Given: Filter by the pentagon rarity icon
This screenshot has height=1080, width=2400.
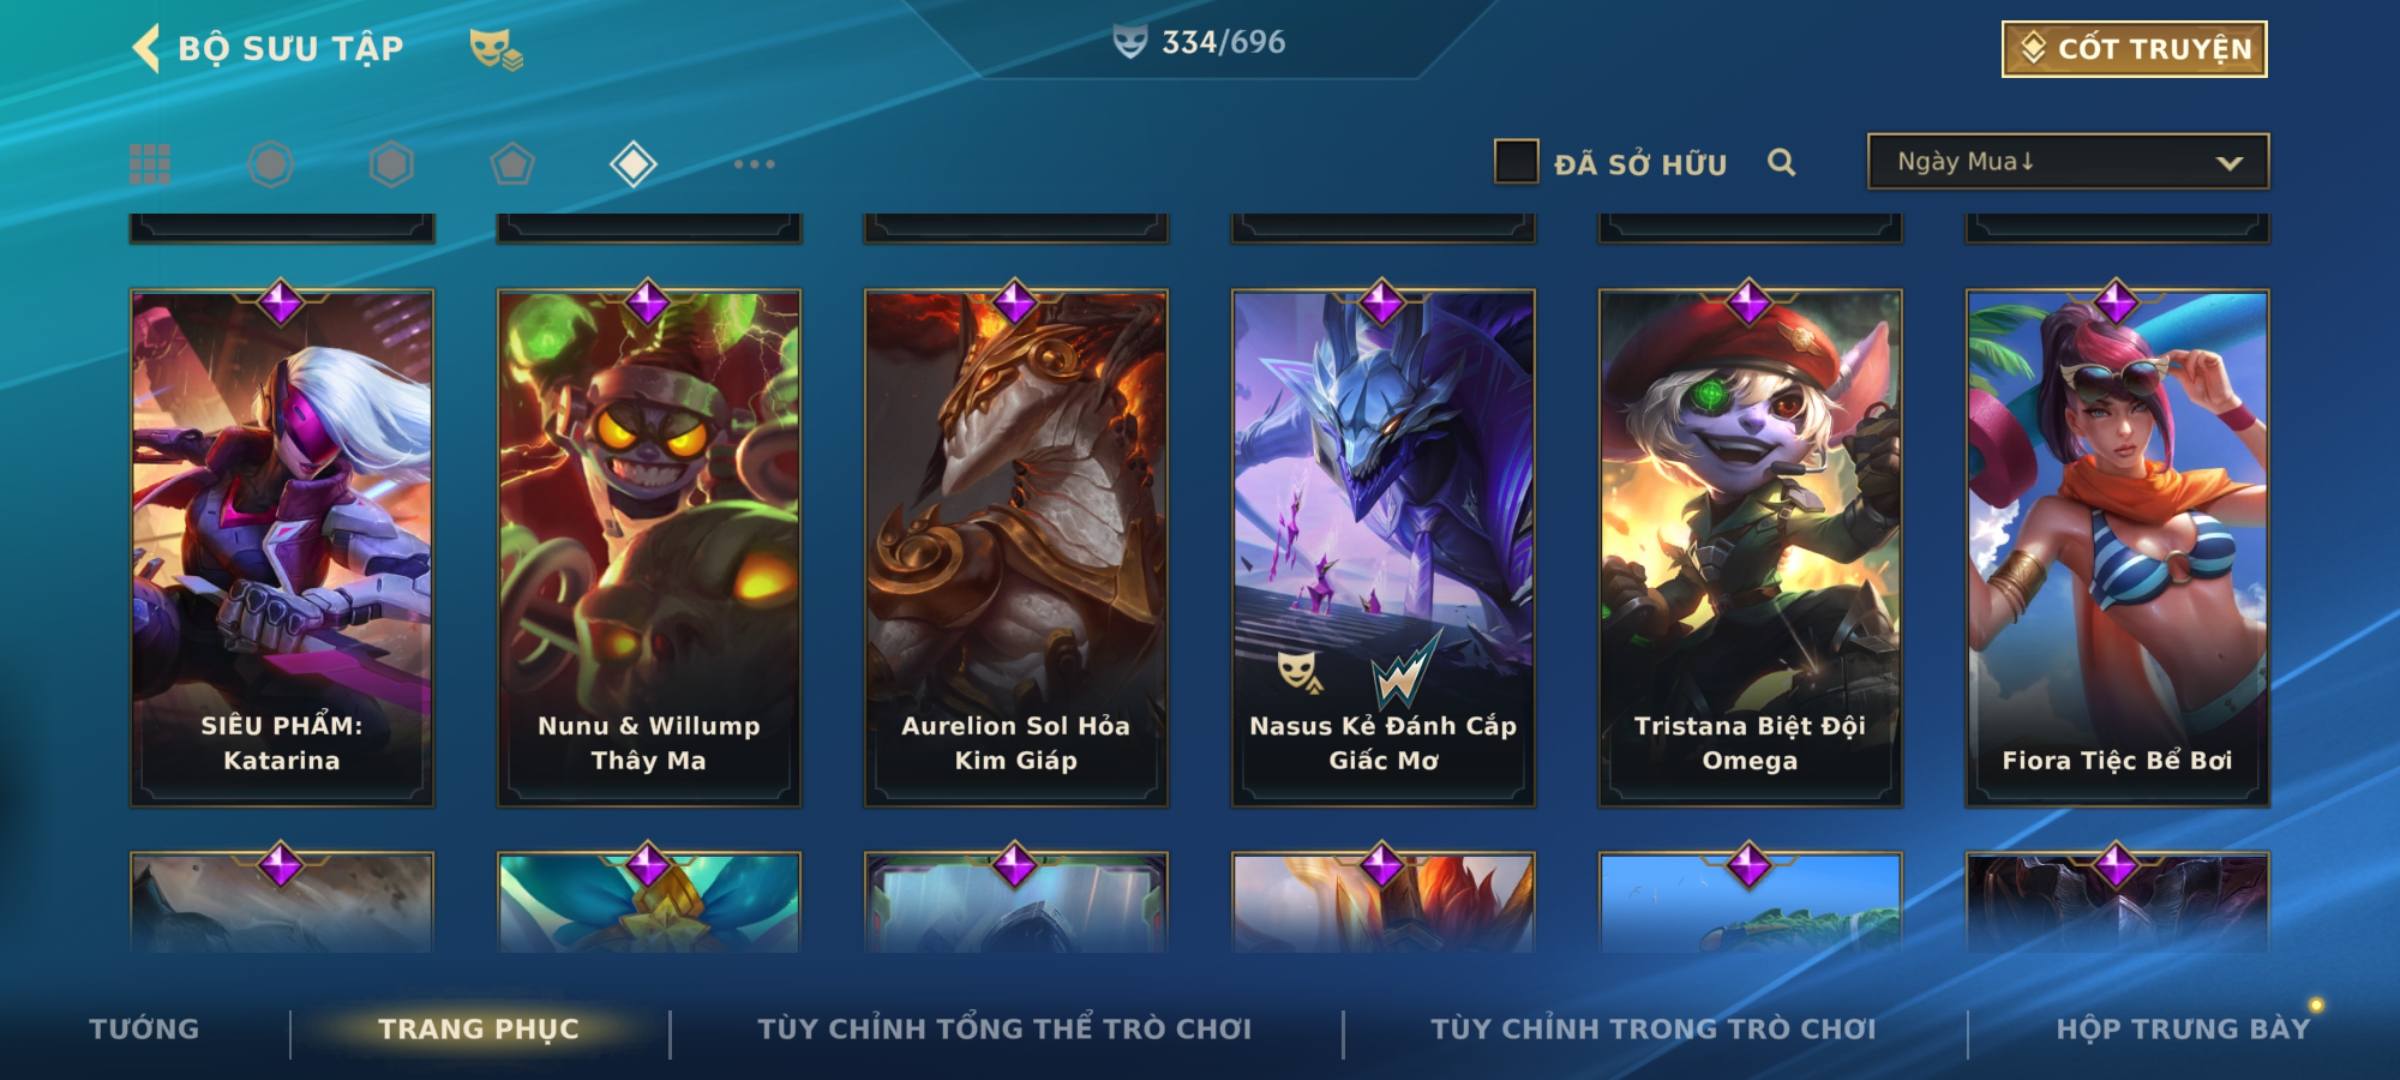Looking at the screenshot, I should coord(512,164).
